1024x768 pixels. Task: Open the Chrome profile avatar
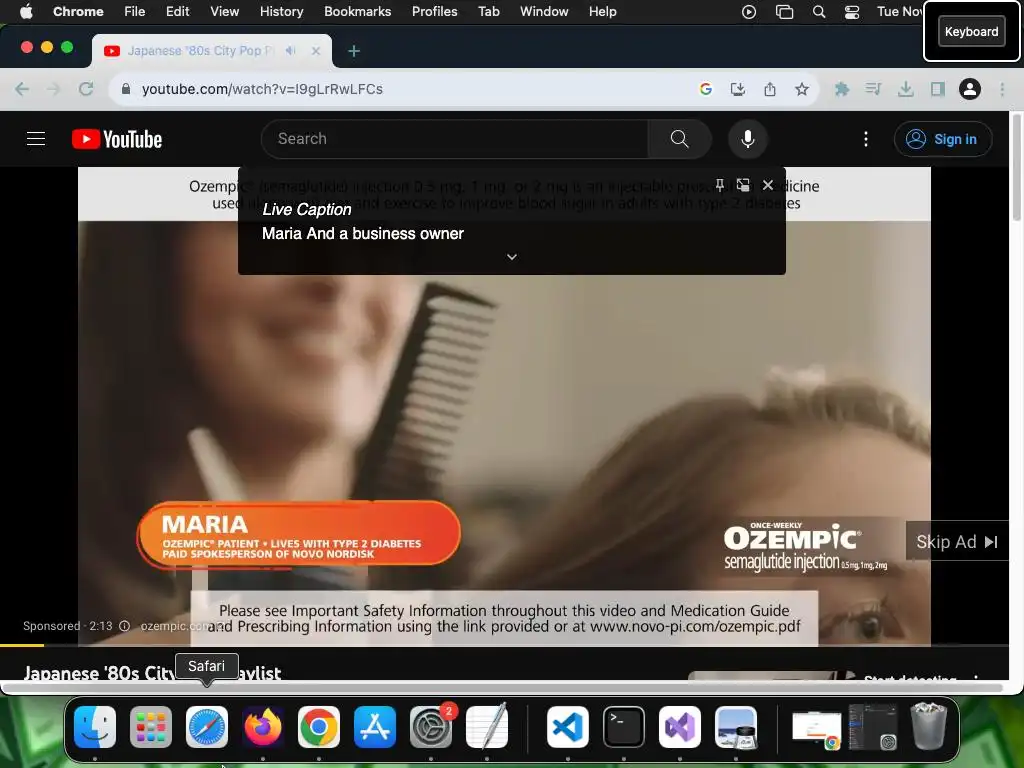970,89
